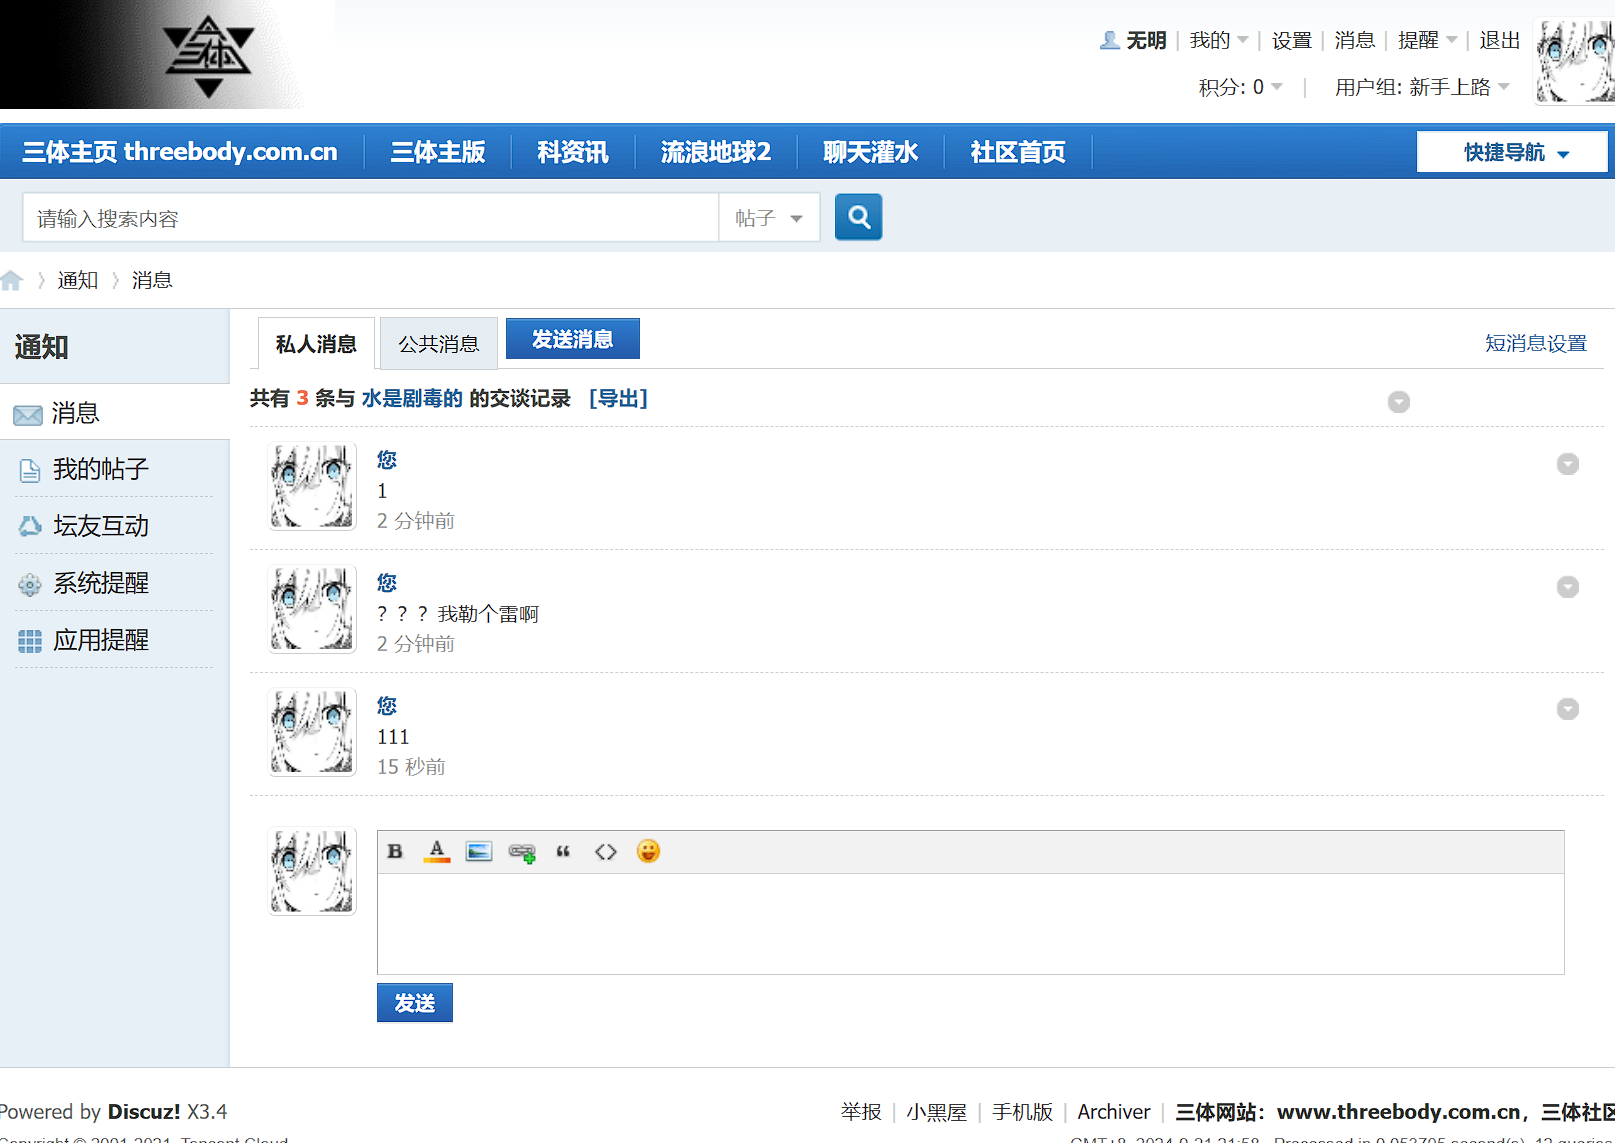Click the 无明 username link
This screenshot has width=1615, height=1143.
[x=1146, y=40]
